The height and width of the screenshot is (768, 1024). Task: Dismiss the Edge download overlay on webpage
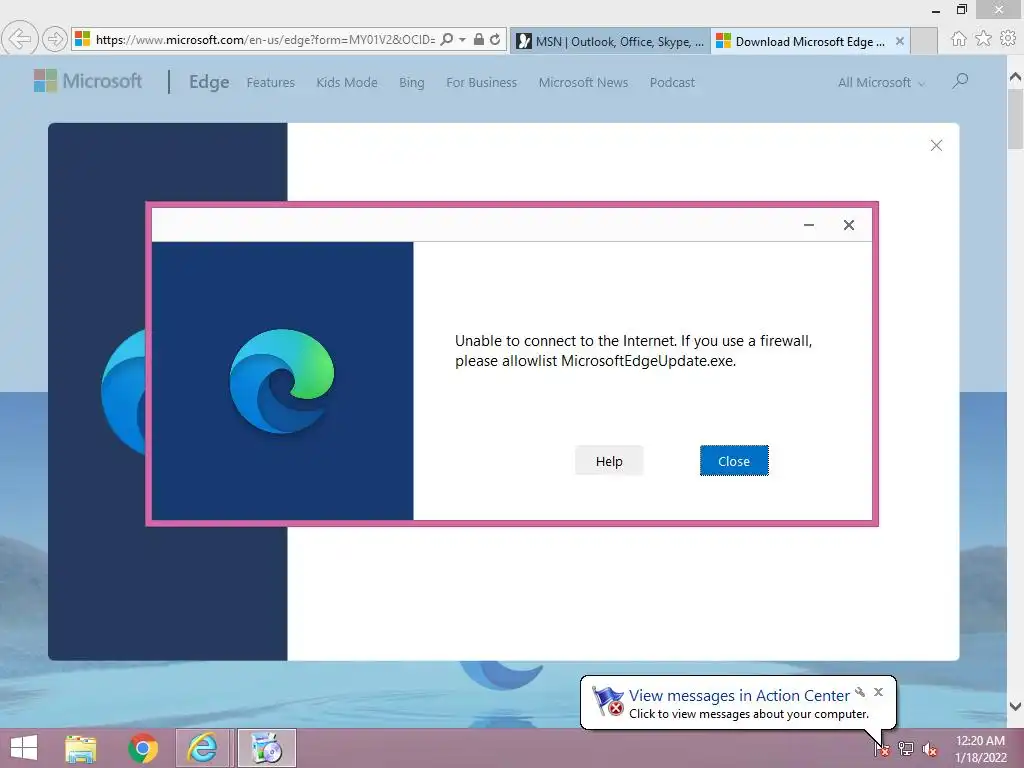[936, 146]
